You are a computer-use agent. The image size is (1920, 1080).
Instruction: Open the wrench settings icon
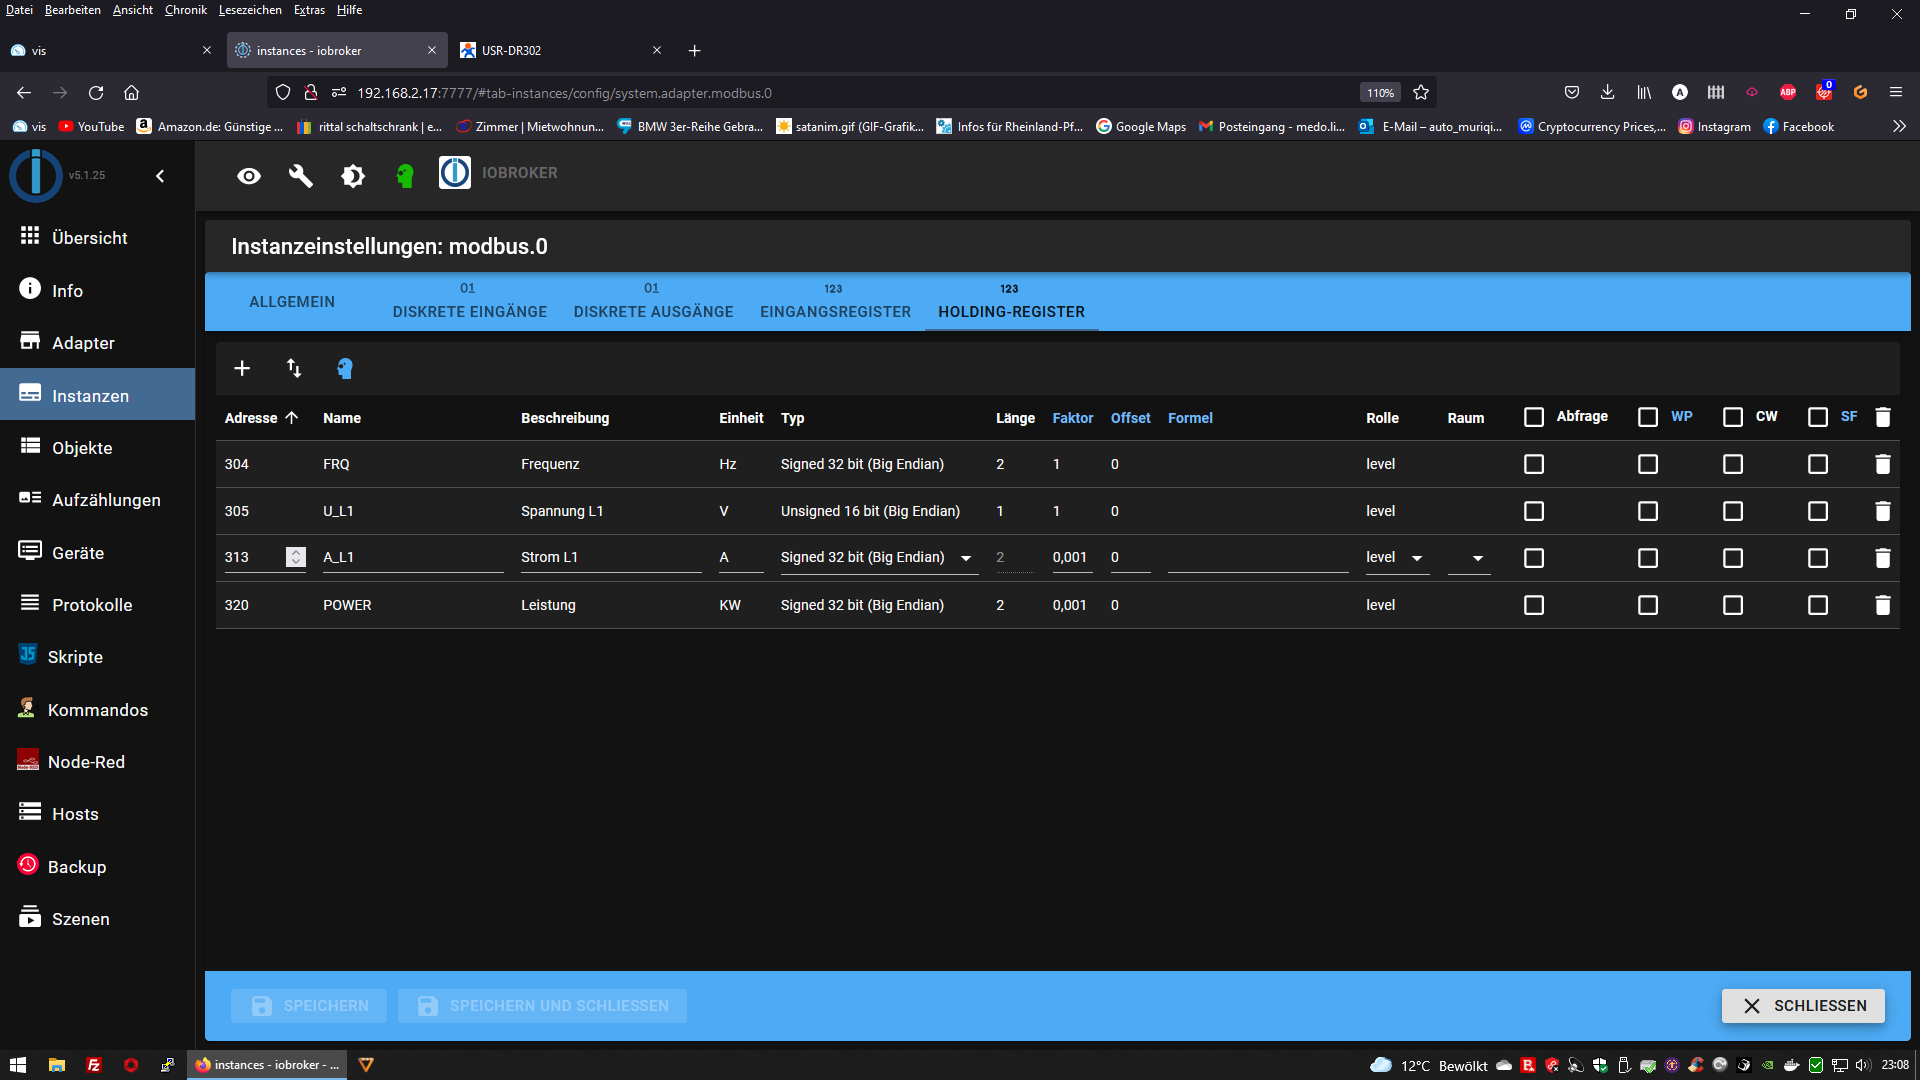tap(301, 176)
